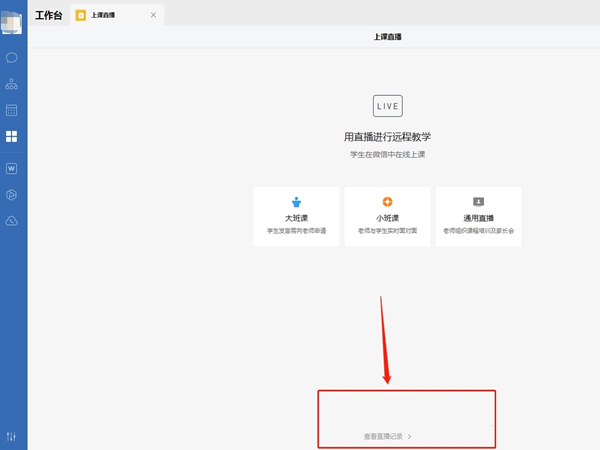Open the documents W icon in sidebar

coord(12,168)
